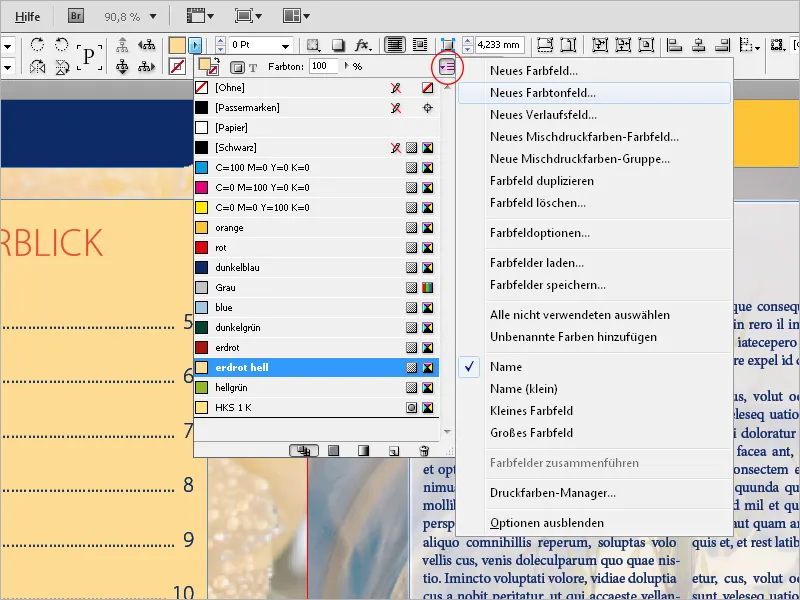Viewport: 800px width, 600px height.
Task: Select content icon
Action: [122, 66]
